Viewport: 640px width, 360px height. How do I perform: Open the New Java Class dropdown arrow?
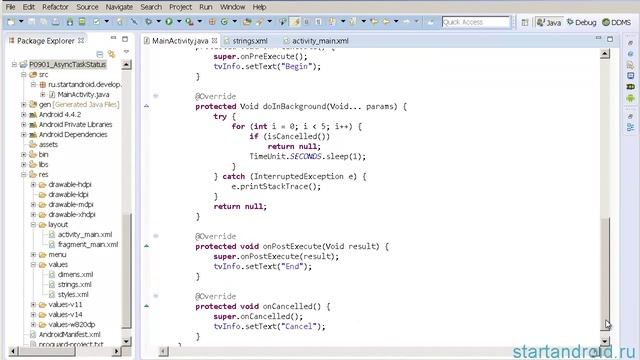(235, 22)
